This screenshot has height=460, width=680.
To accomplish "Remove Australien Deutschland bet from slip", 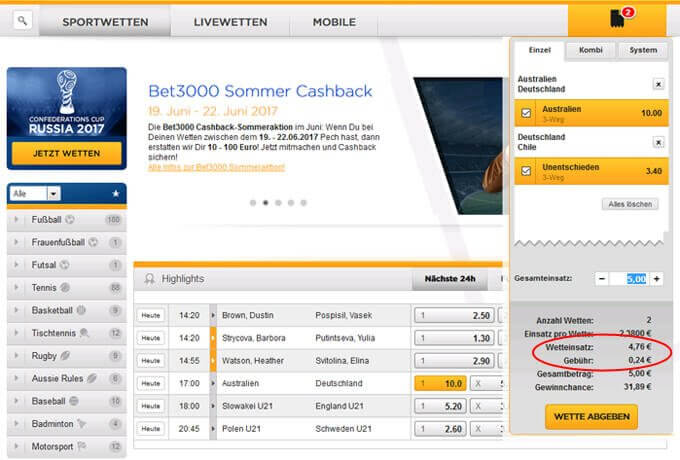I will coord(658,84).
